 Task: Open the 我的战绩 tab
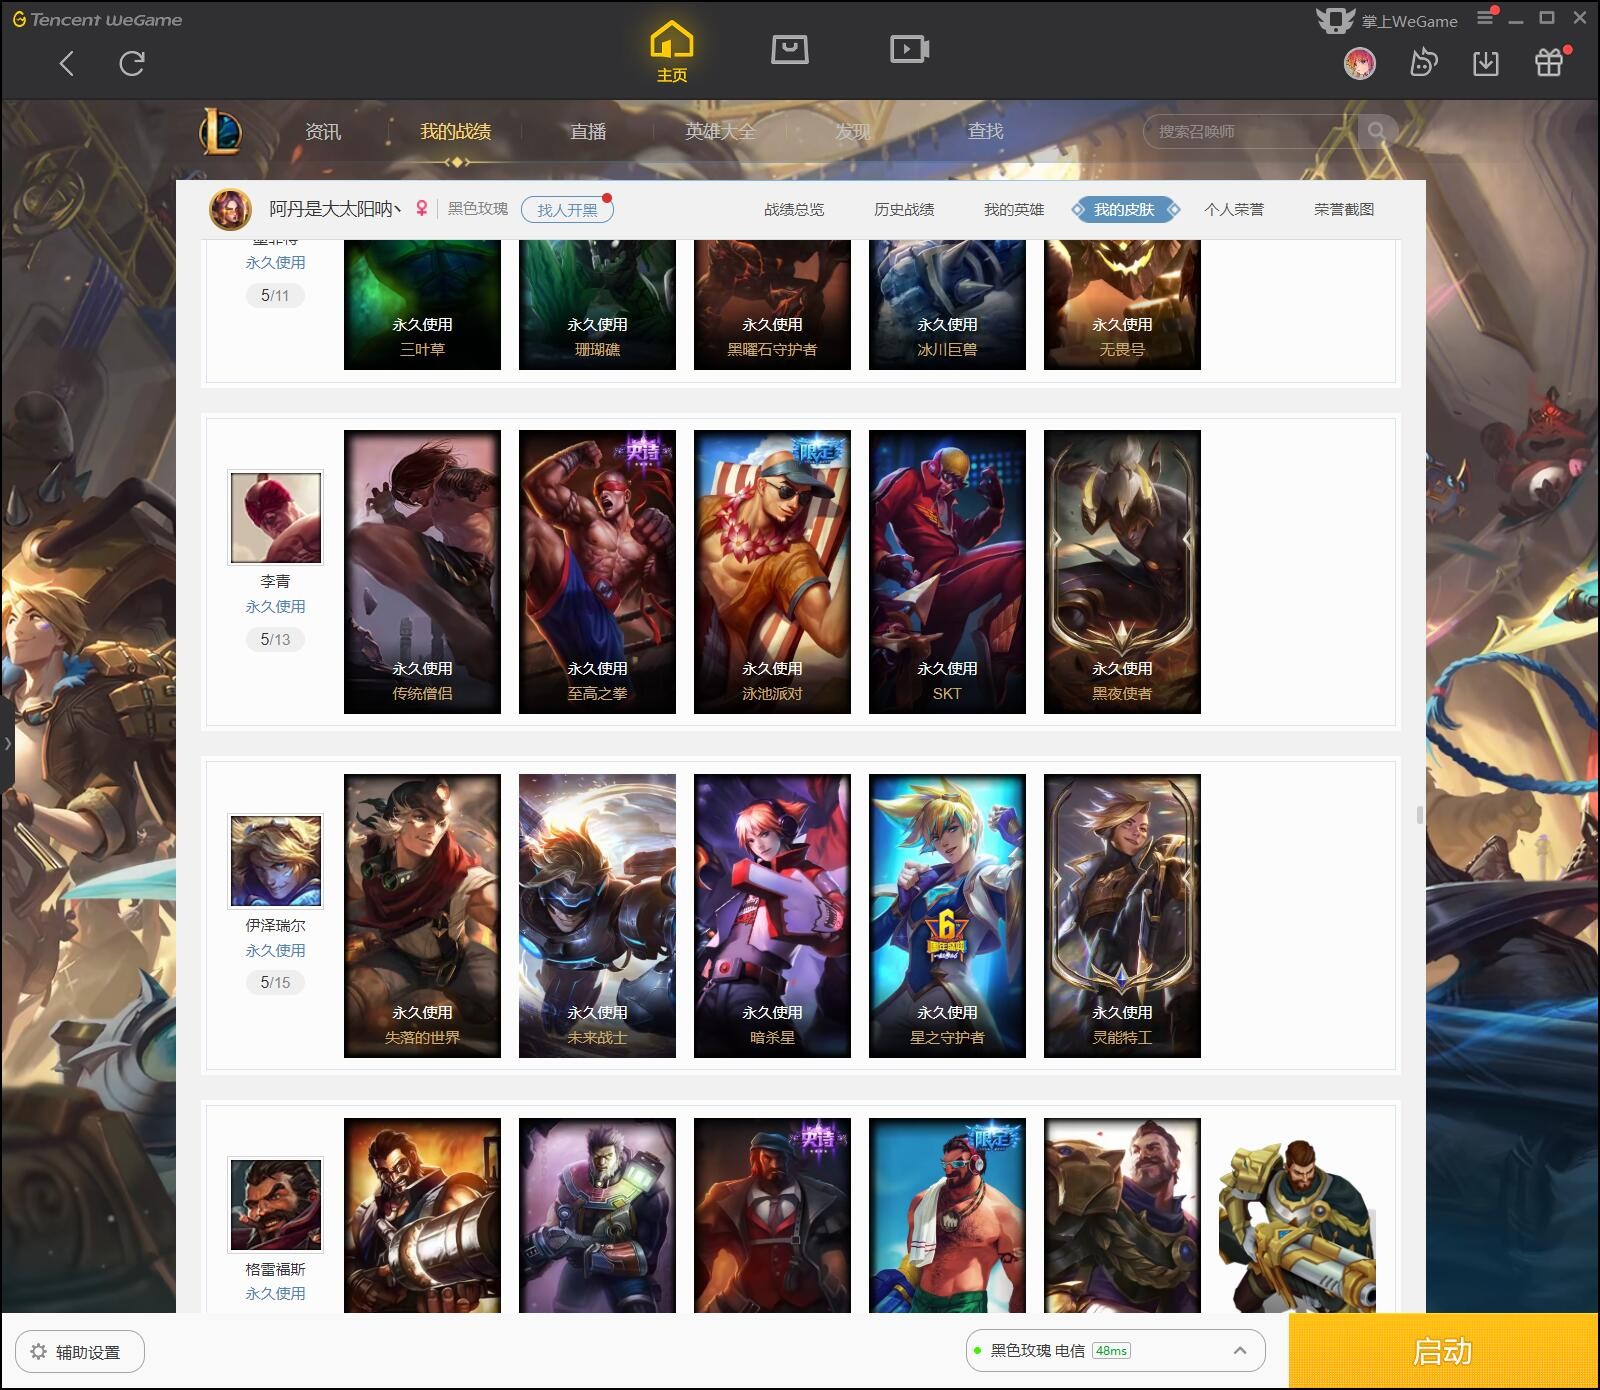point(455,131)
